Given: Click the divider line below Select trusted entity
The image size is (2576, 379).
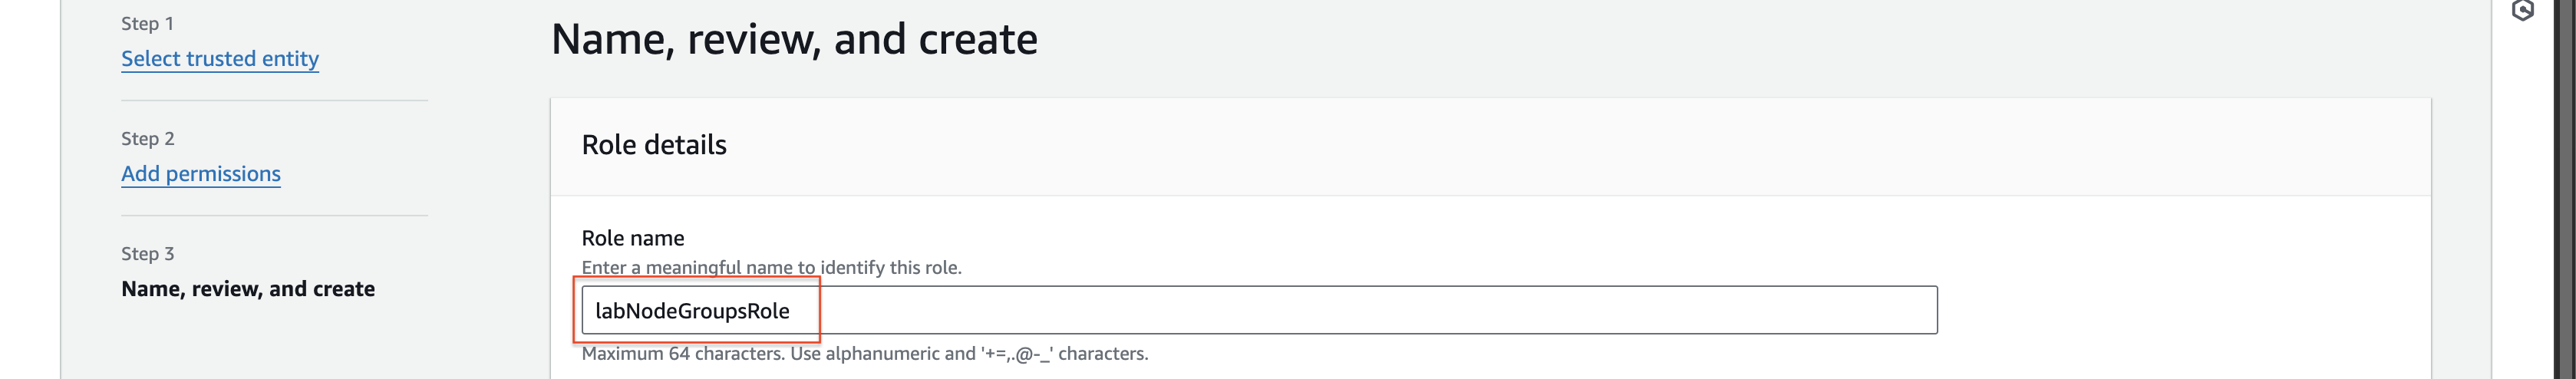Looking at the screenshot, I should [x=274, y=100].
